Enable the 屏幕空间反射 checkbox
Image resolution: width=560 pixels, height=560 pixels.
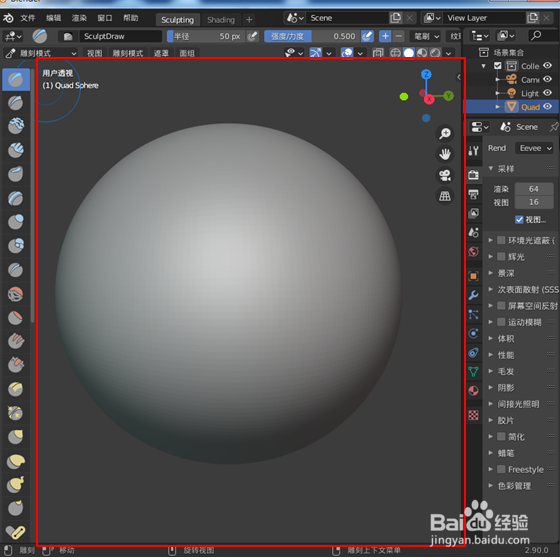501,305
